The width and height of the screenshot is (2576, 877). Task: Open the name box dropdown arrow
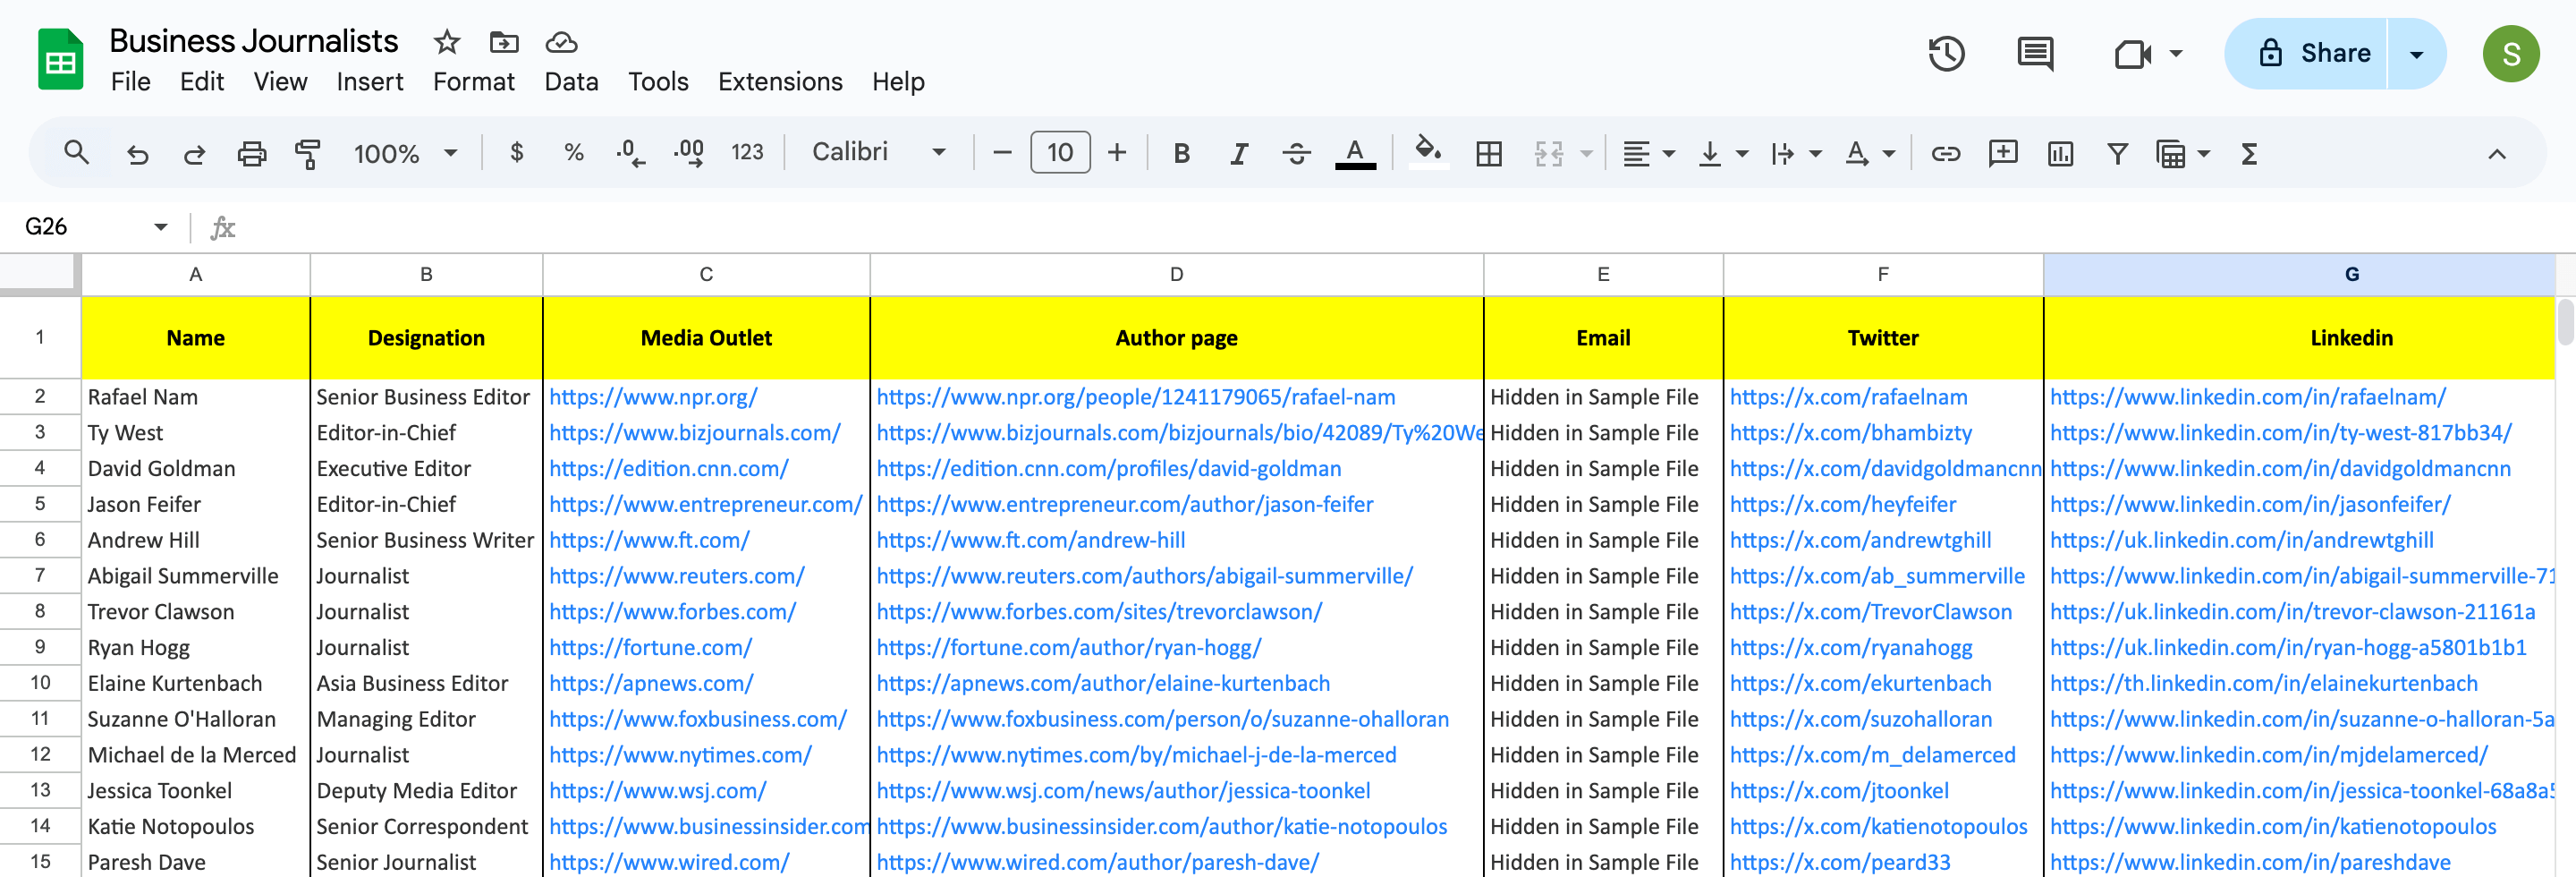point(160,227)
